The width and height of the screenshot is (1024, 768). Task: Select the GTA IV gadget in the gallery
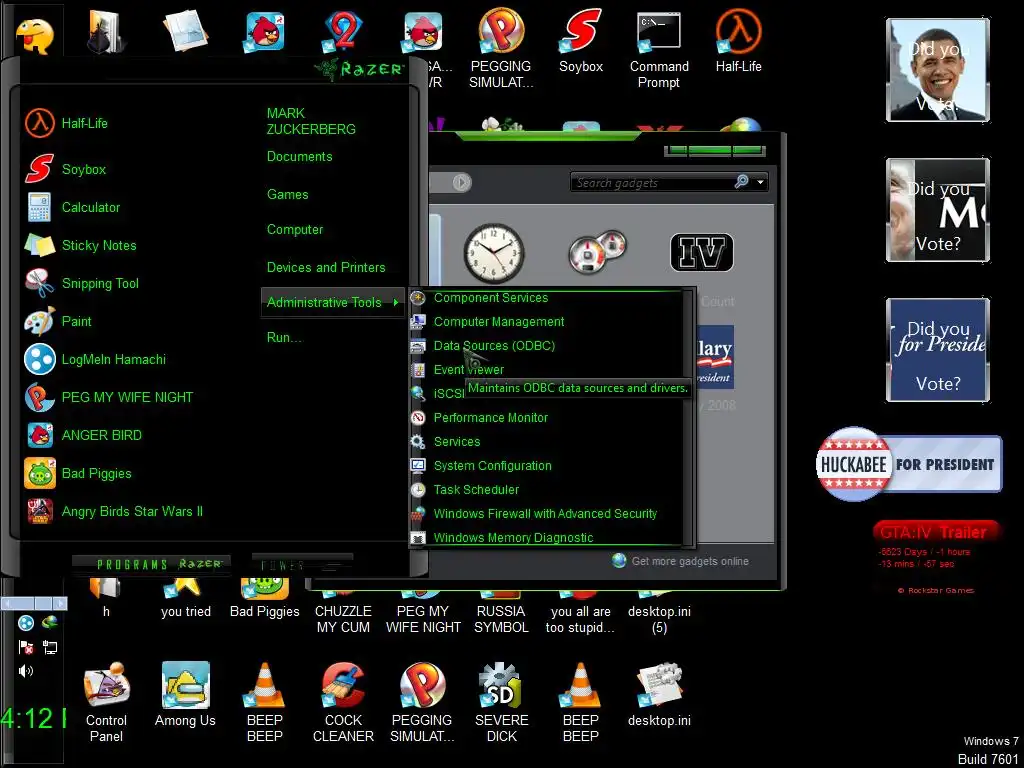pos(702,252)
